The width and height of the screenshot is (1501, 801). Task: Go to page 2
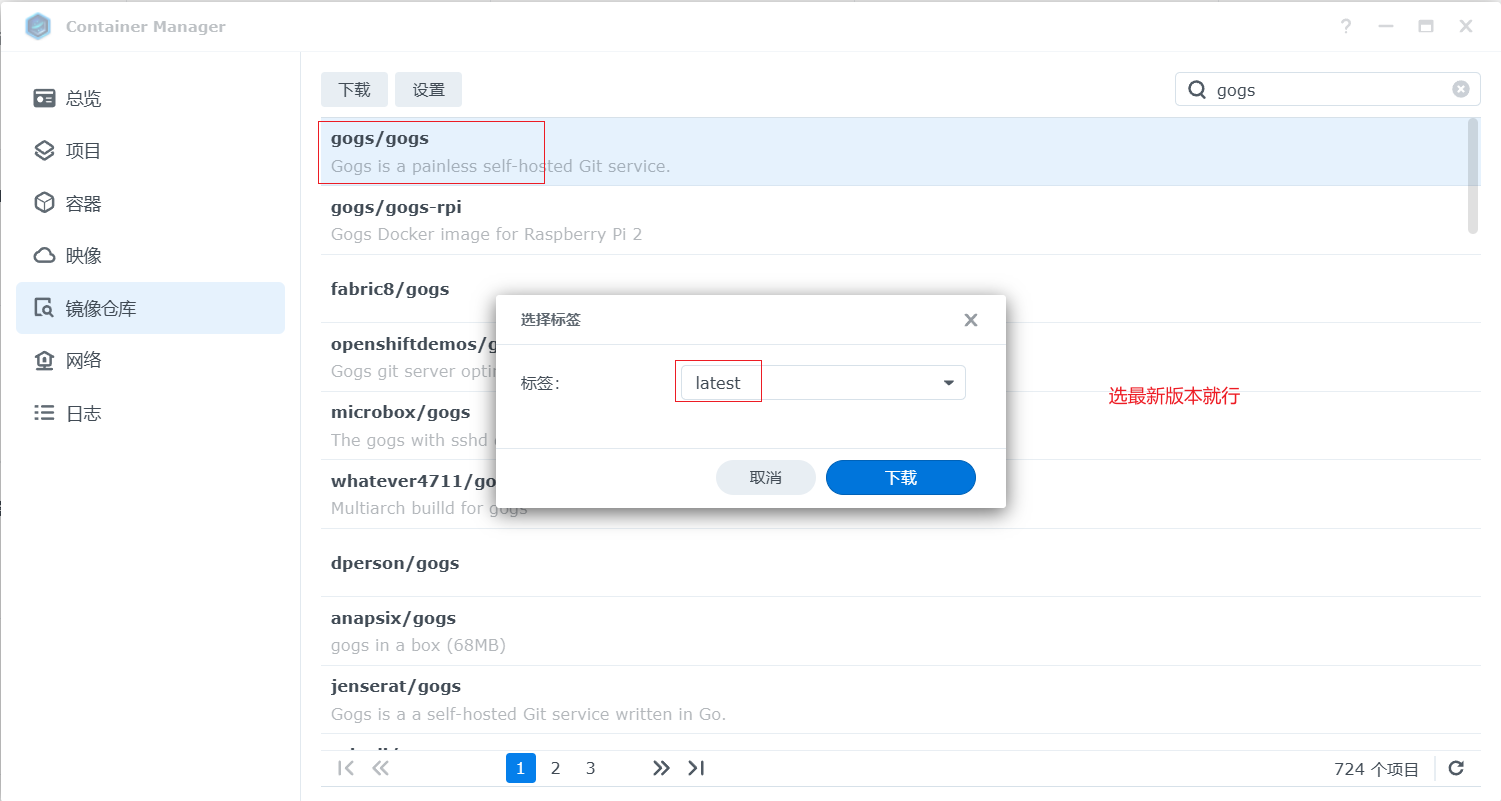(556, 768)
